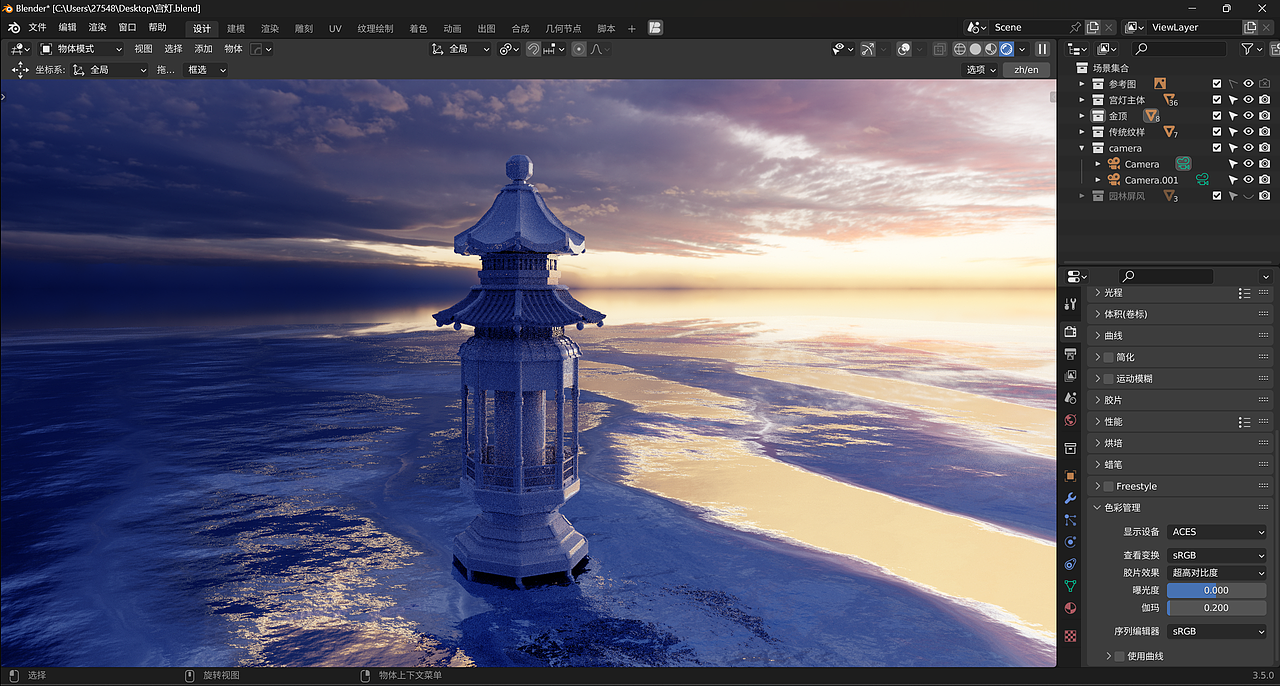The width and height of the screenshot is (1280, 686).
Task: Open the 选项 options button
Action: click(981, 70)
